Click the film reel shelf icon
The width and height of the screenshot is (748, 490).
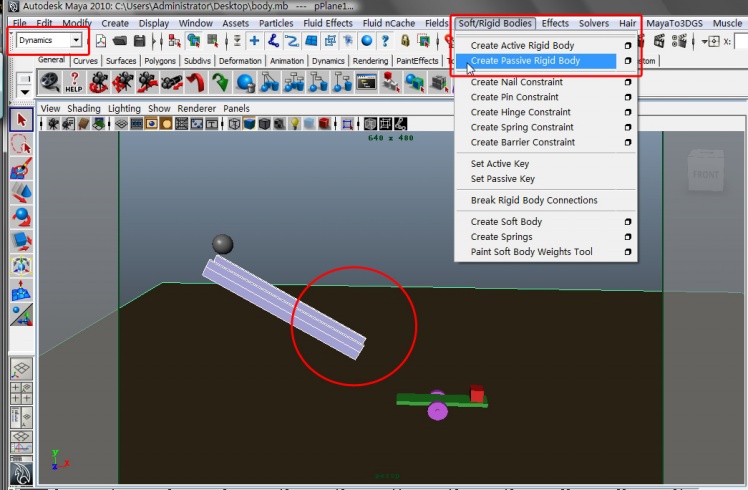click(x=50, y=82)
